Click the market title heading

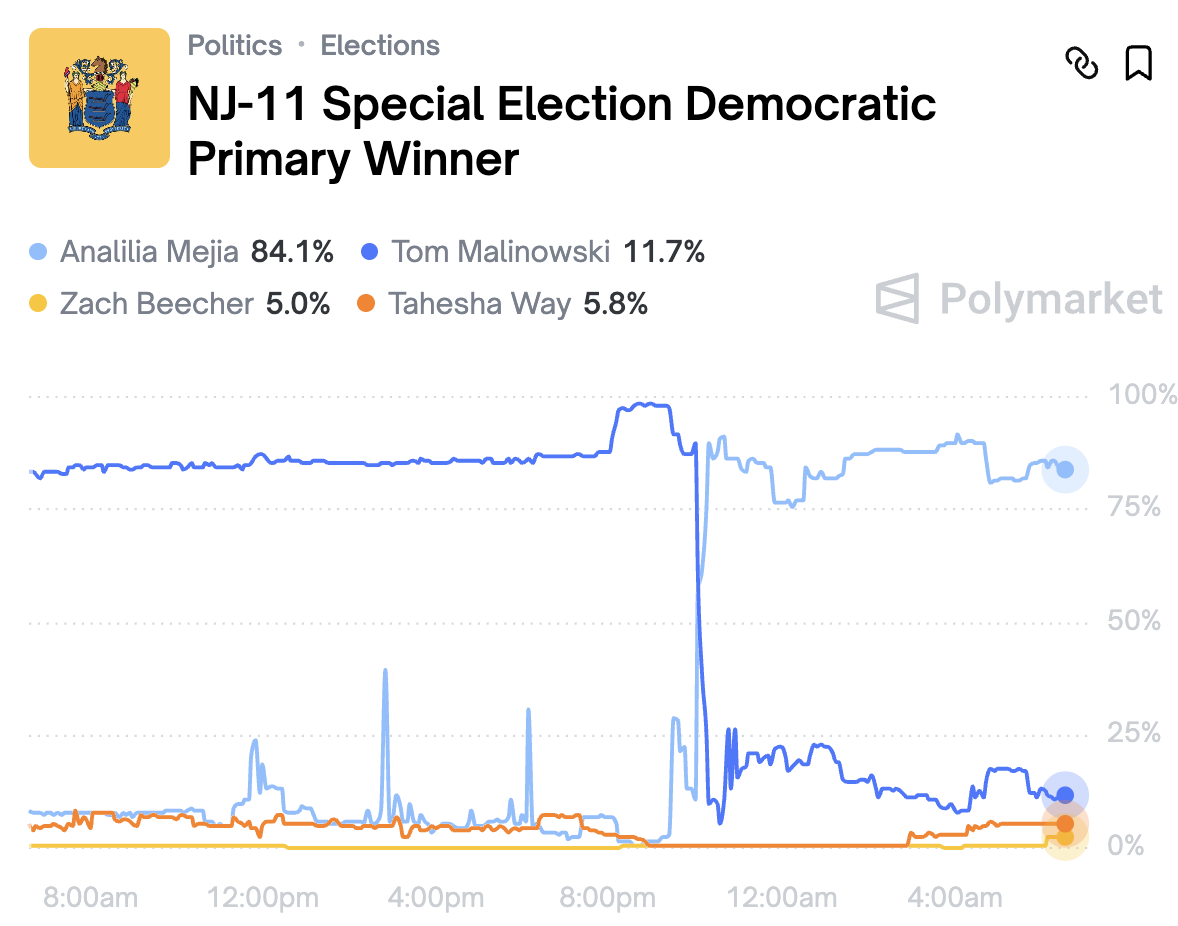click(x=562, y=131)
